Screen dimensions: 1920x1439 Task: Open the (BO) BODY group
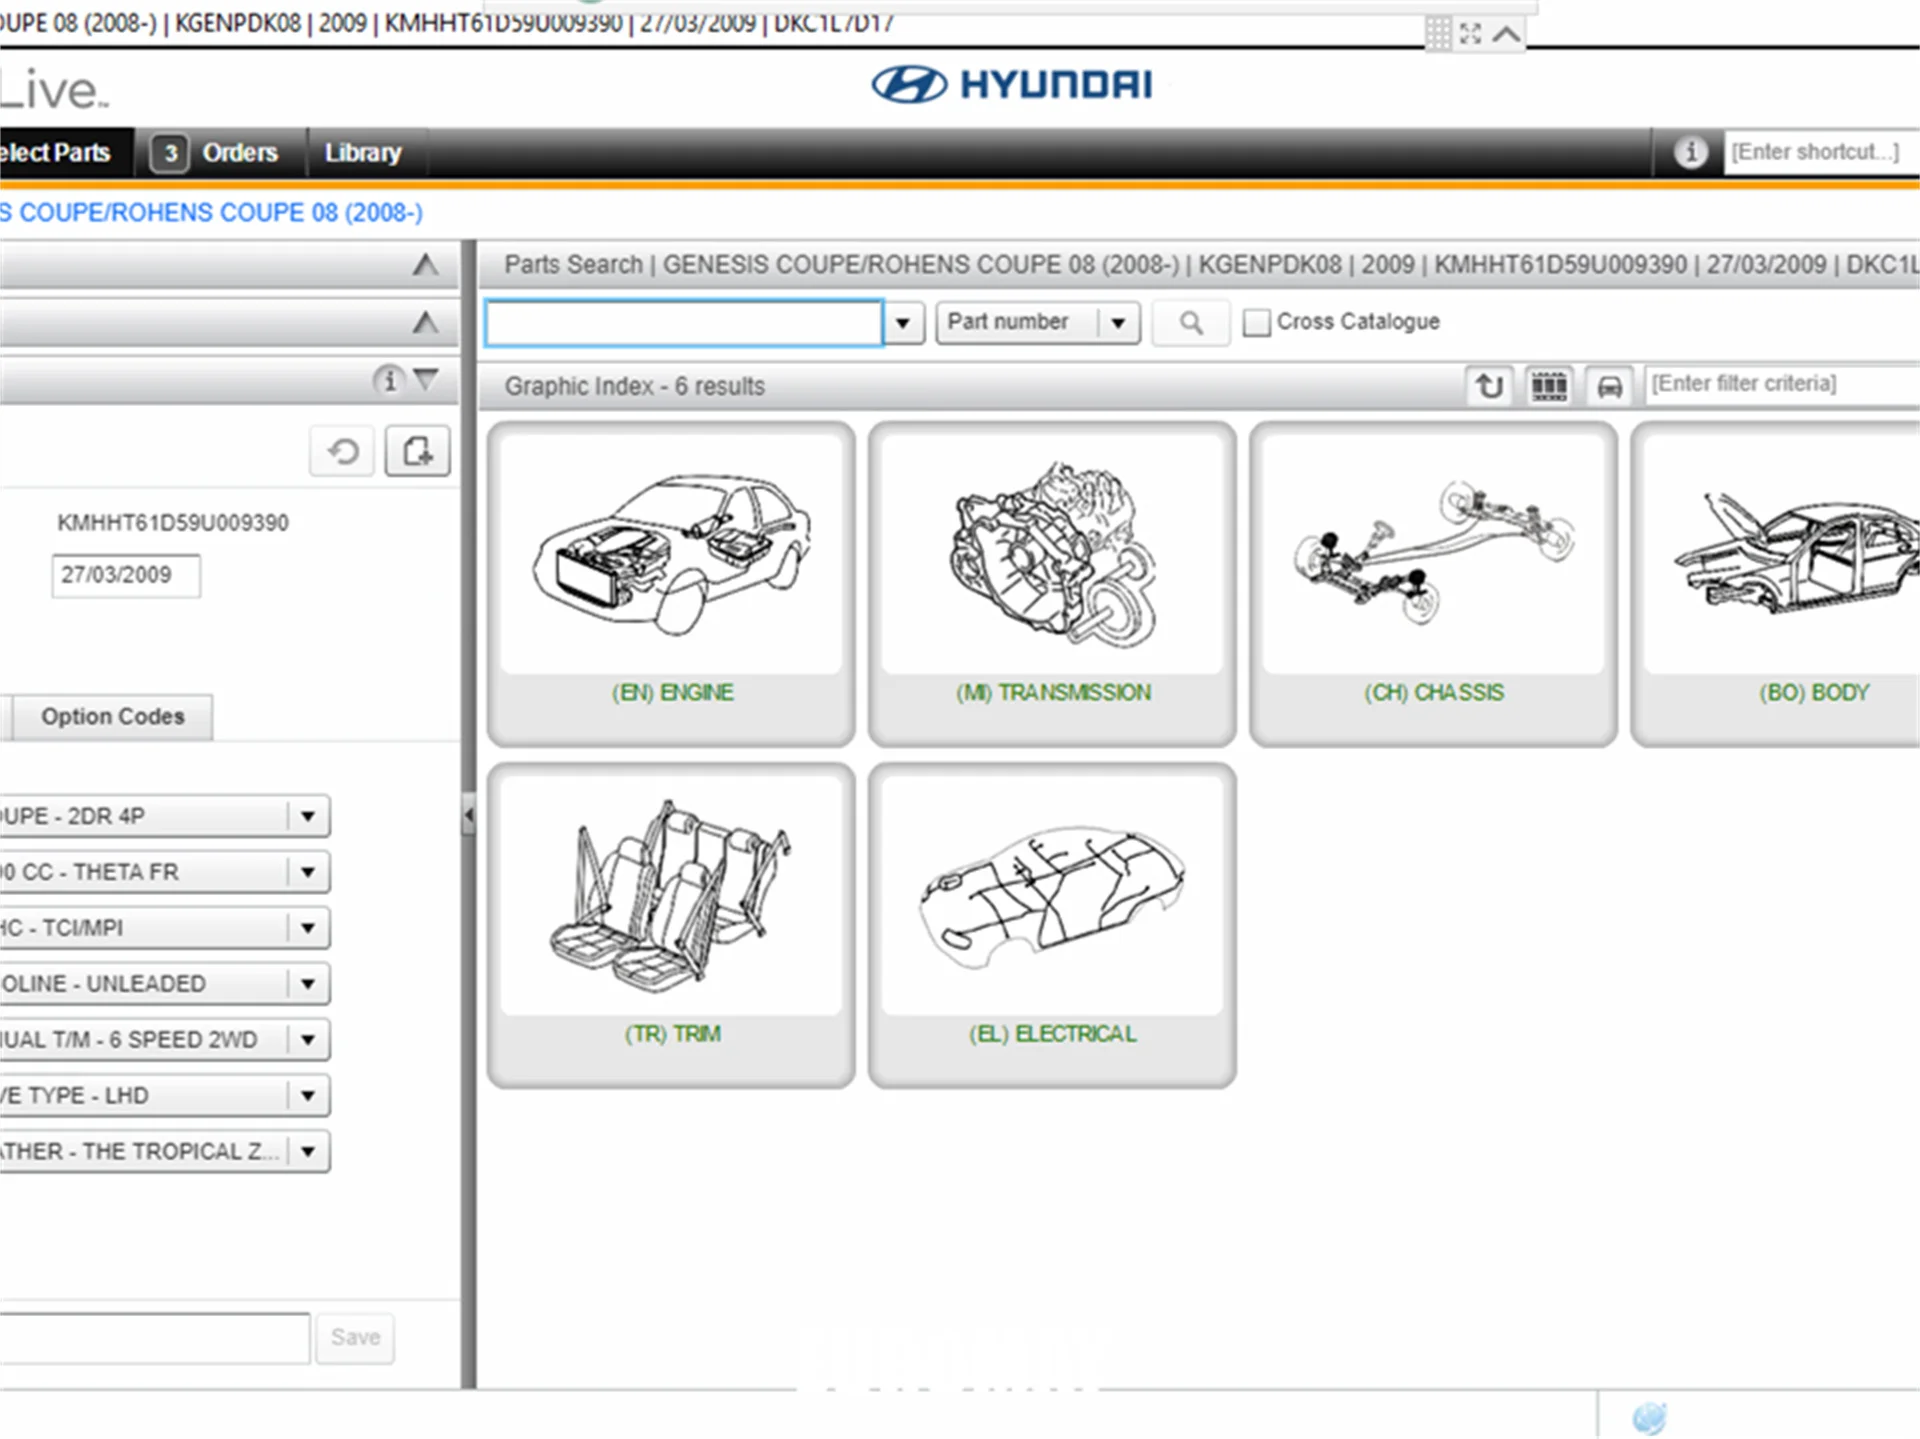coord(1776,584)
